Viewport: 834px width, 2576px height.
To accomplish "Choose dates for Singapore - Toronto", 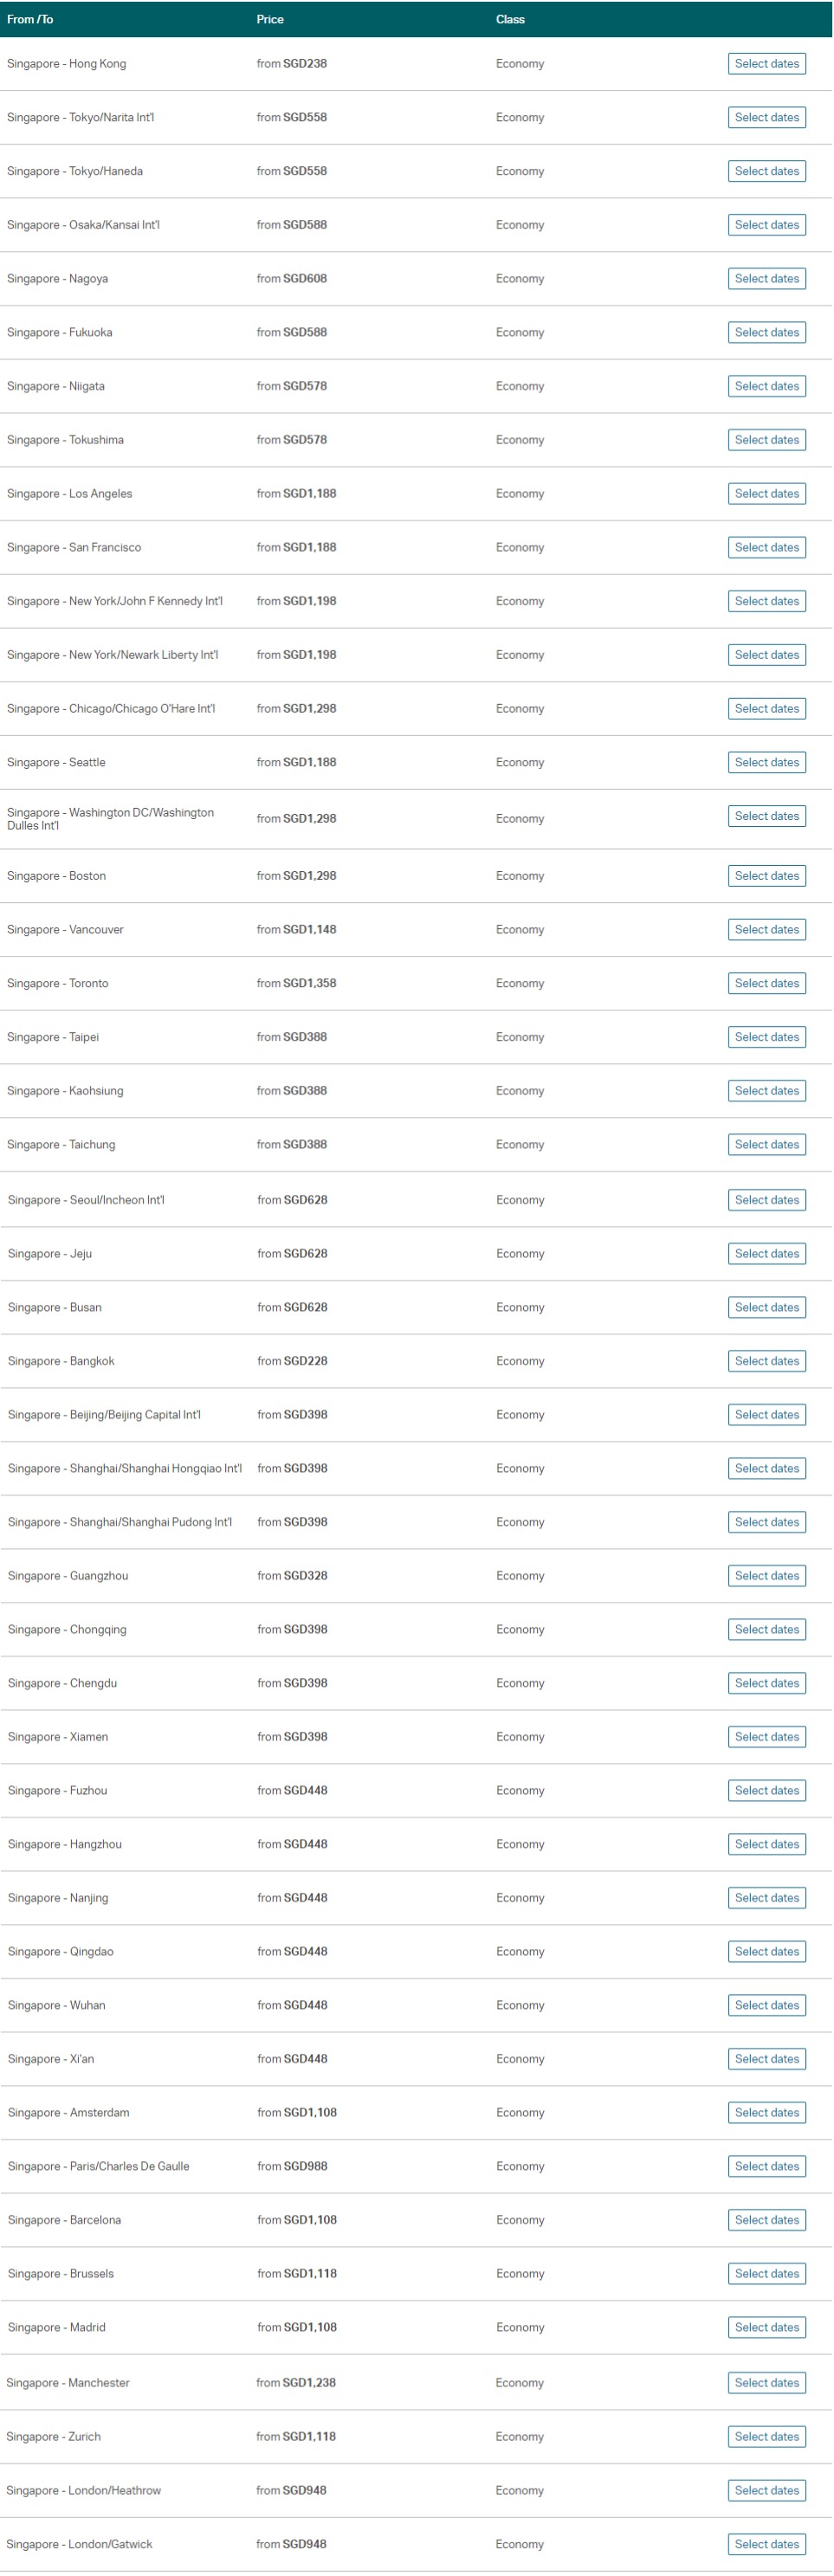I will [x=766, y=983].
